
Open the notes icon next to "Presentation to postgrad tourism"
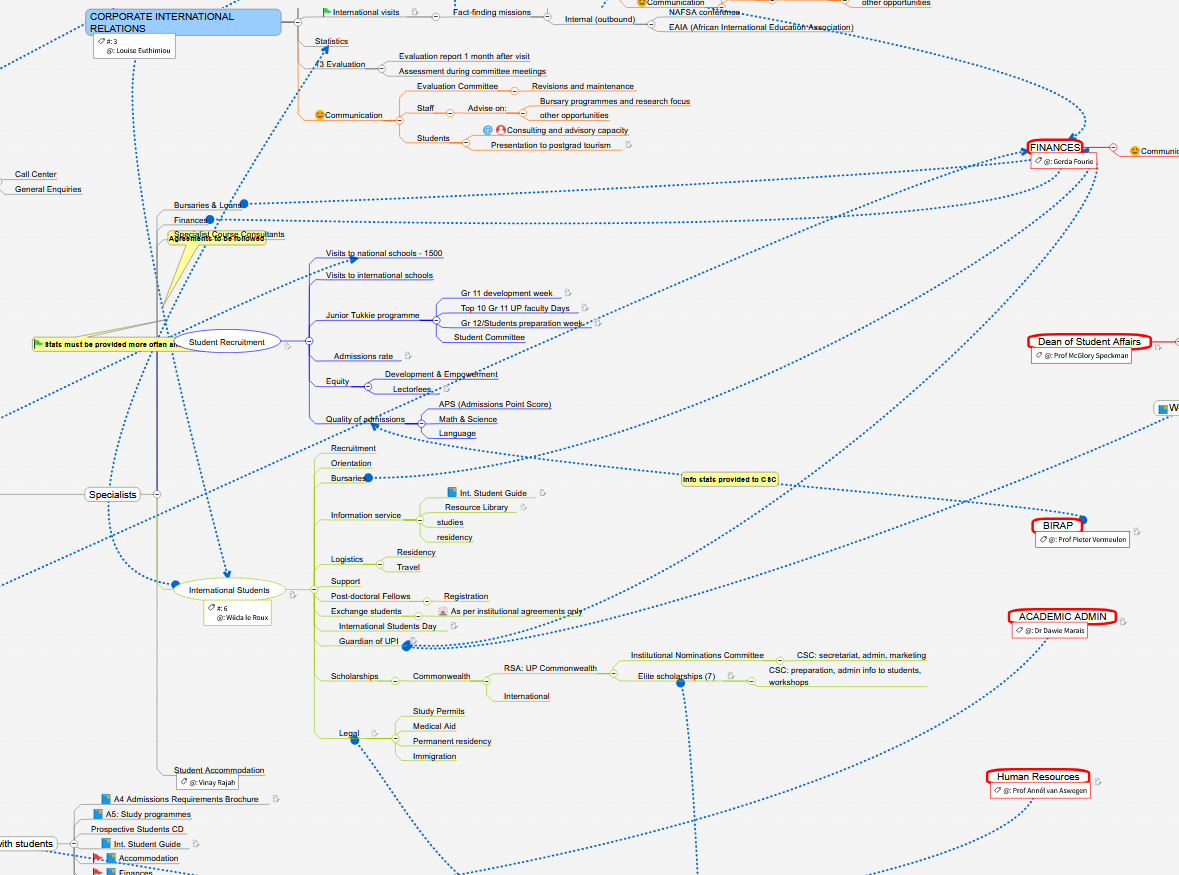tap(627, 144)
